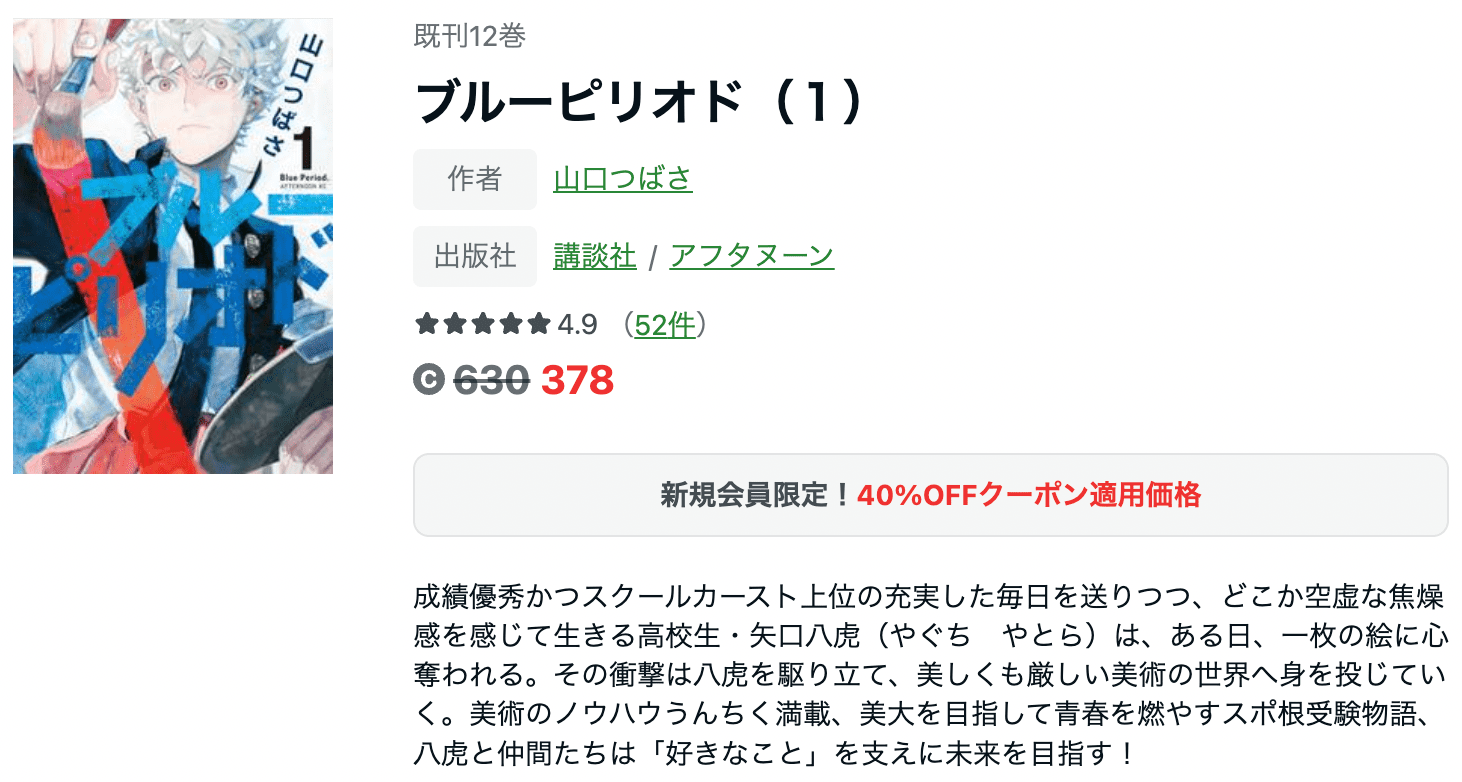
Task: Open the Blue Period volume 1 cover image
Action: [x=173, y=246]
